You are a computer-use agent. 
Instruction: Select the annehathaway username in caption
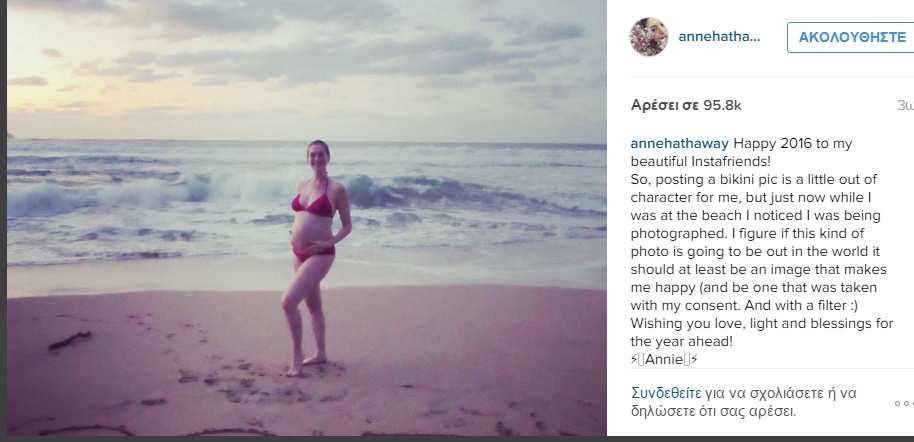pyautogui.click(x=680, y=143)
